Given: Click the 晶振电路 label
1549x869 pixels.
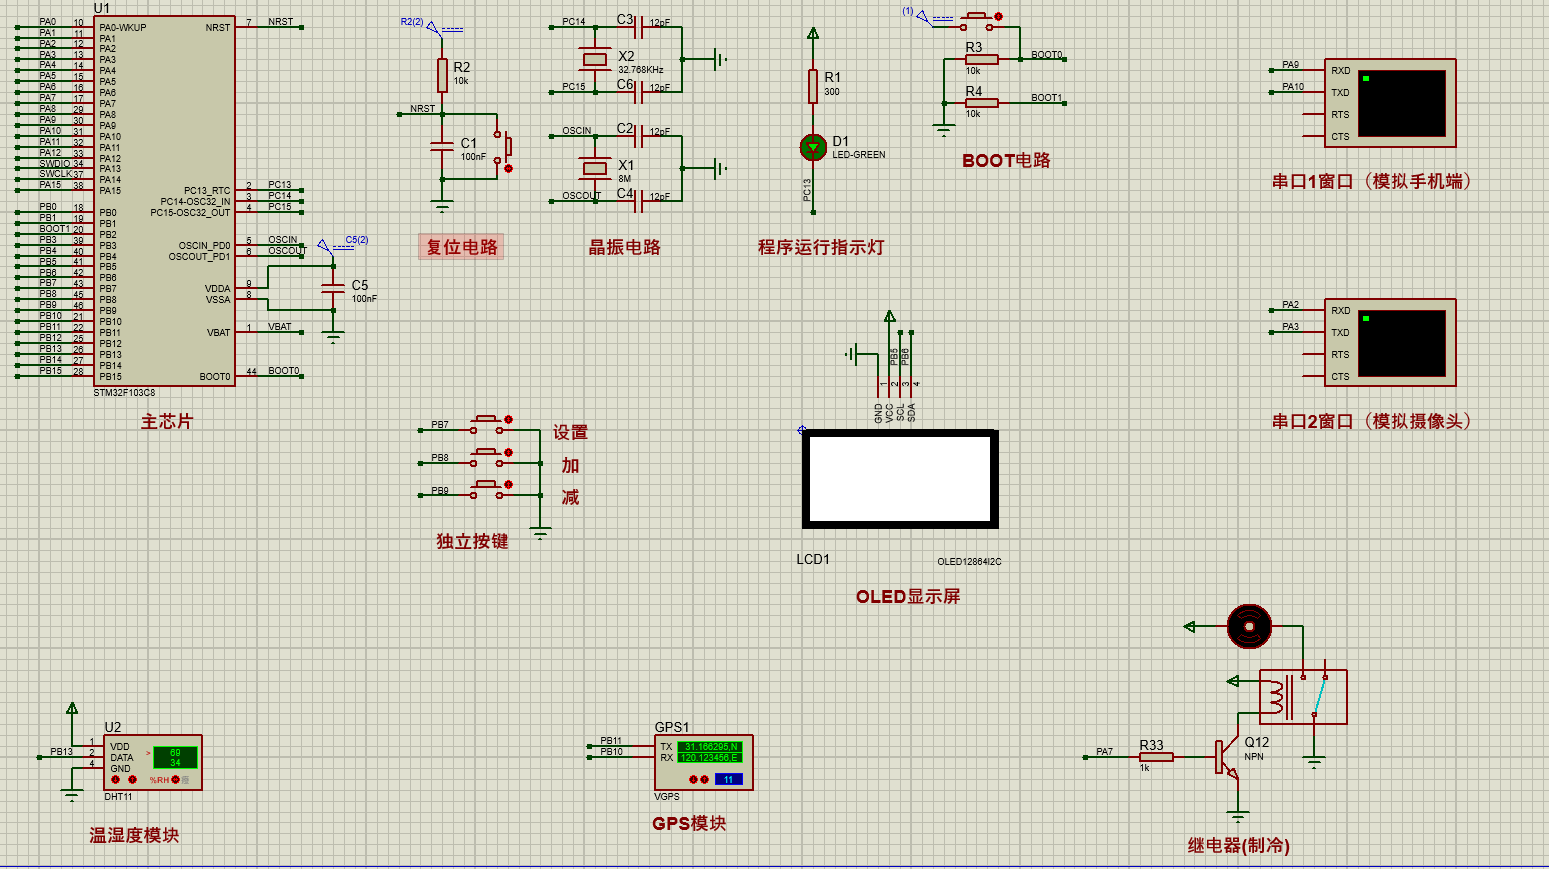Looking at the screenshot, I should click(624, 247).
